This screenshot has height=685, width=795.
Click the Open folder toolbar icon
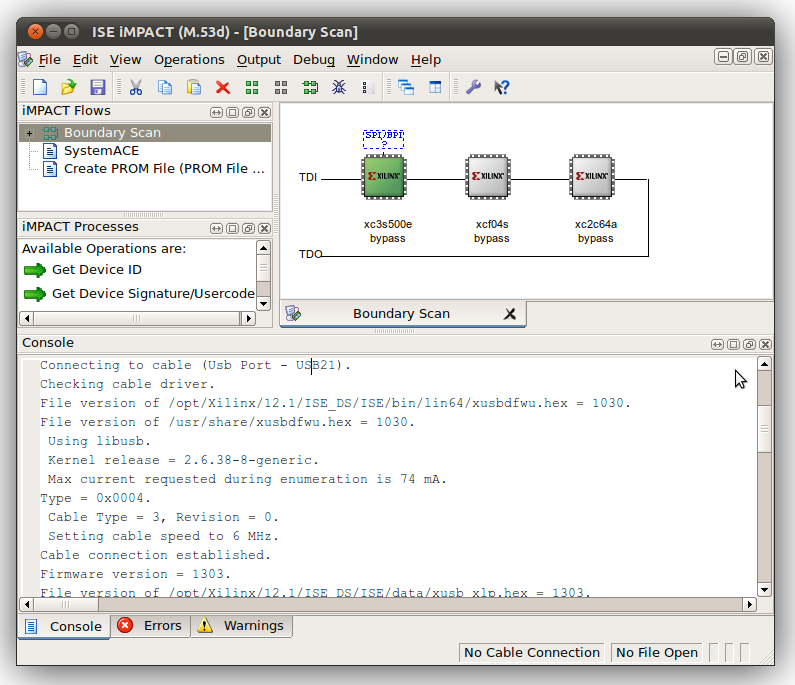tap(68, 87)
